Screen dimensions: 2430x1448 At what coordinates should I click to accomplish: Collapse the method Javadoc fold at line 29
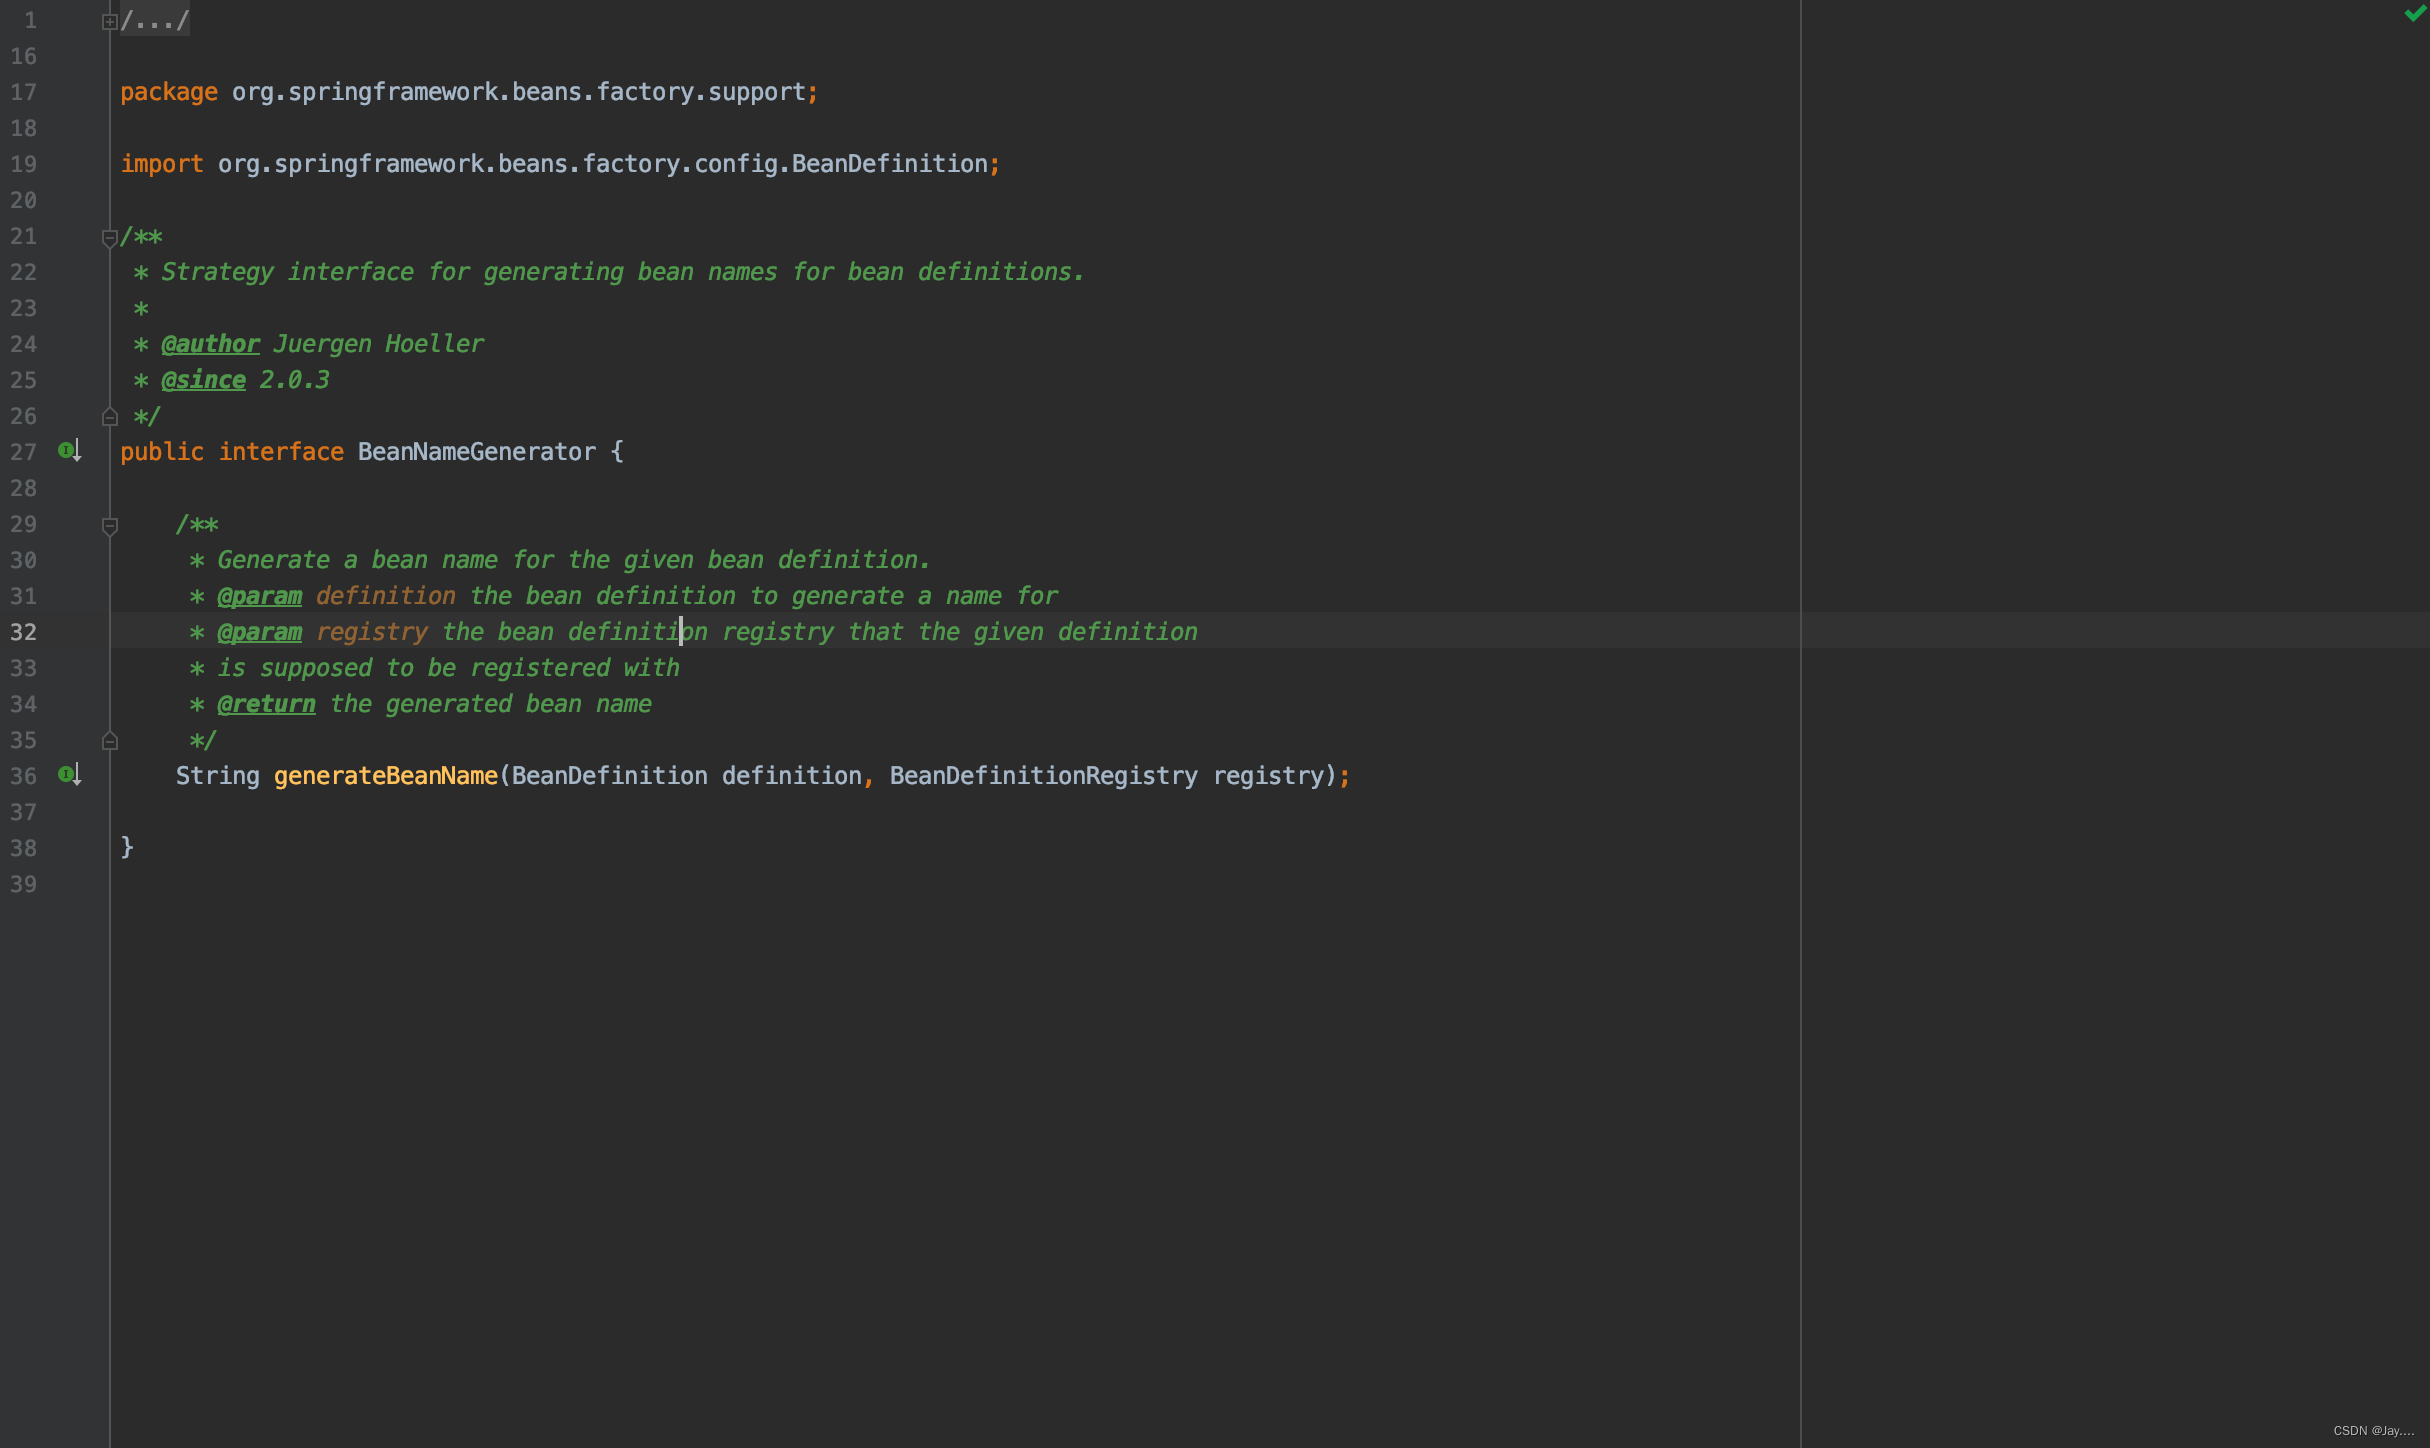click(110, 525)
